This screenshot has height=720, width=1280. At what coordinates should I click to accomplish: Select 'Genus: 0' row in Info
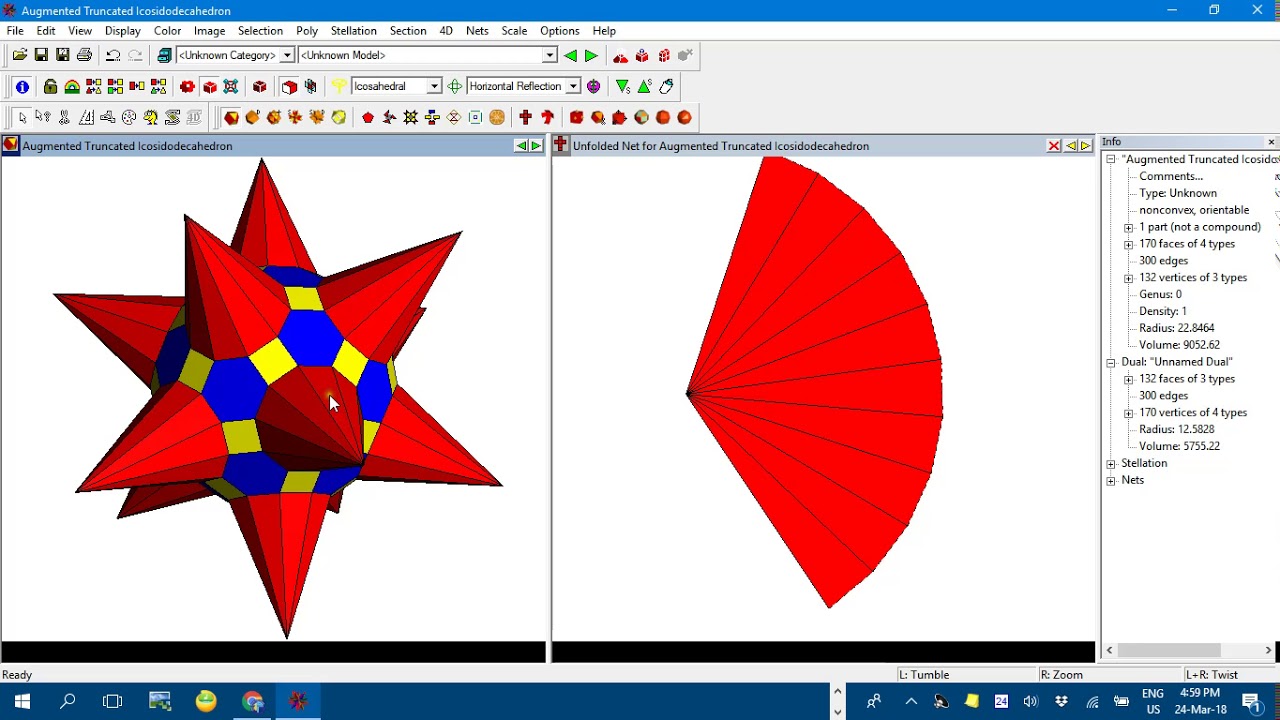pyautogui.click(x=1160, y=294)
